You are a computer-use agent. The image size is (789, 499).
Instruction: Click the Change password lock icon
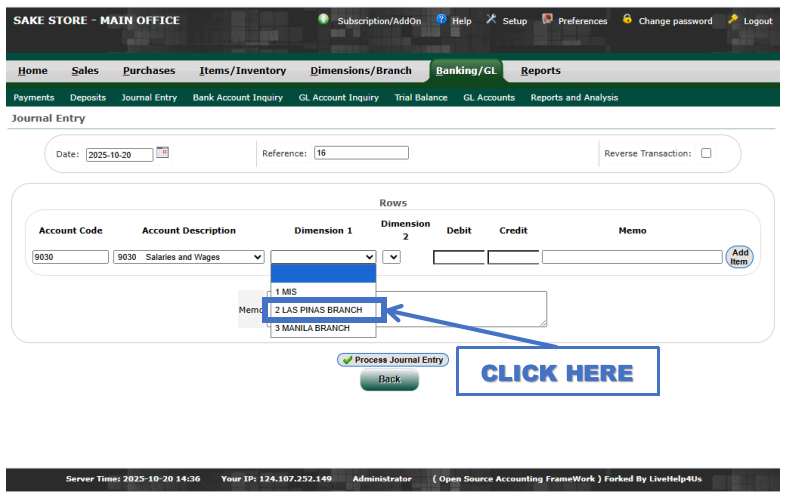click(627, 20)
